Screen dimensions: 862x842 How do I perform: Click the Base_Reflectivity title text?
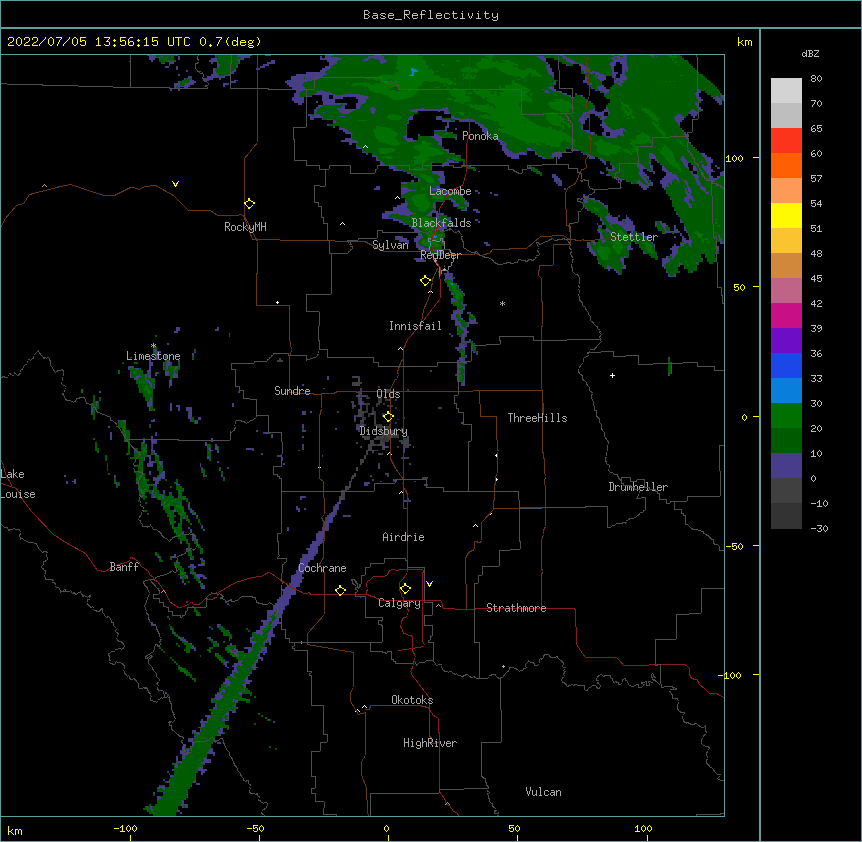[431, 15]
